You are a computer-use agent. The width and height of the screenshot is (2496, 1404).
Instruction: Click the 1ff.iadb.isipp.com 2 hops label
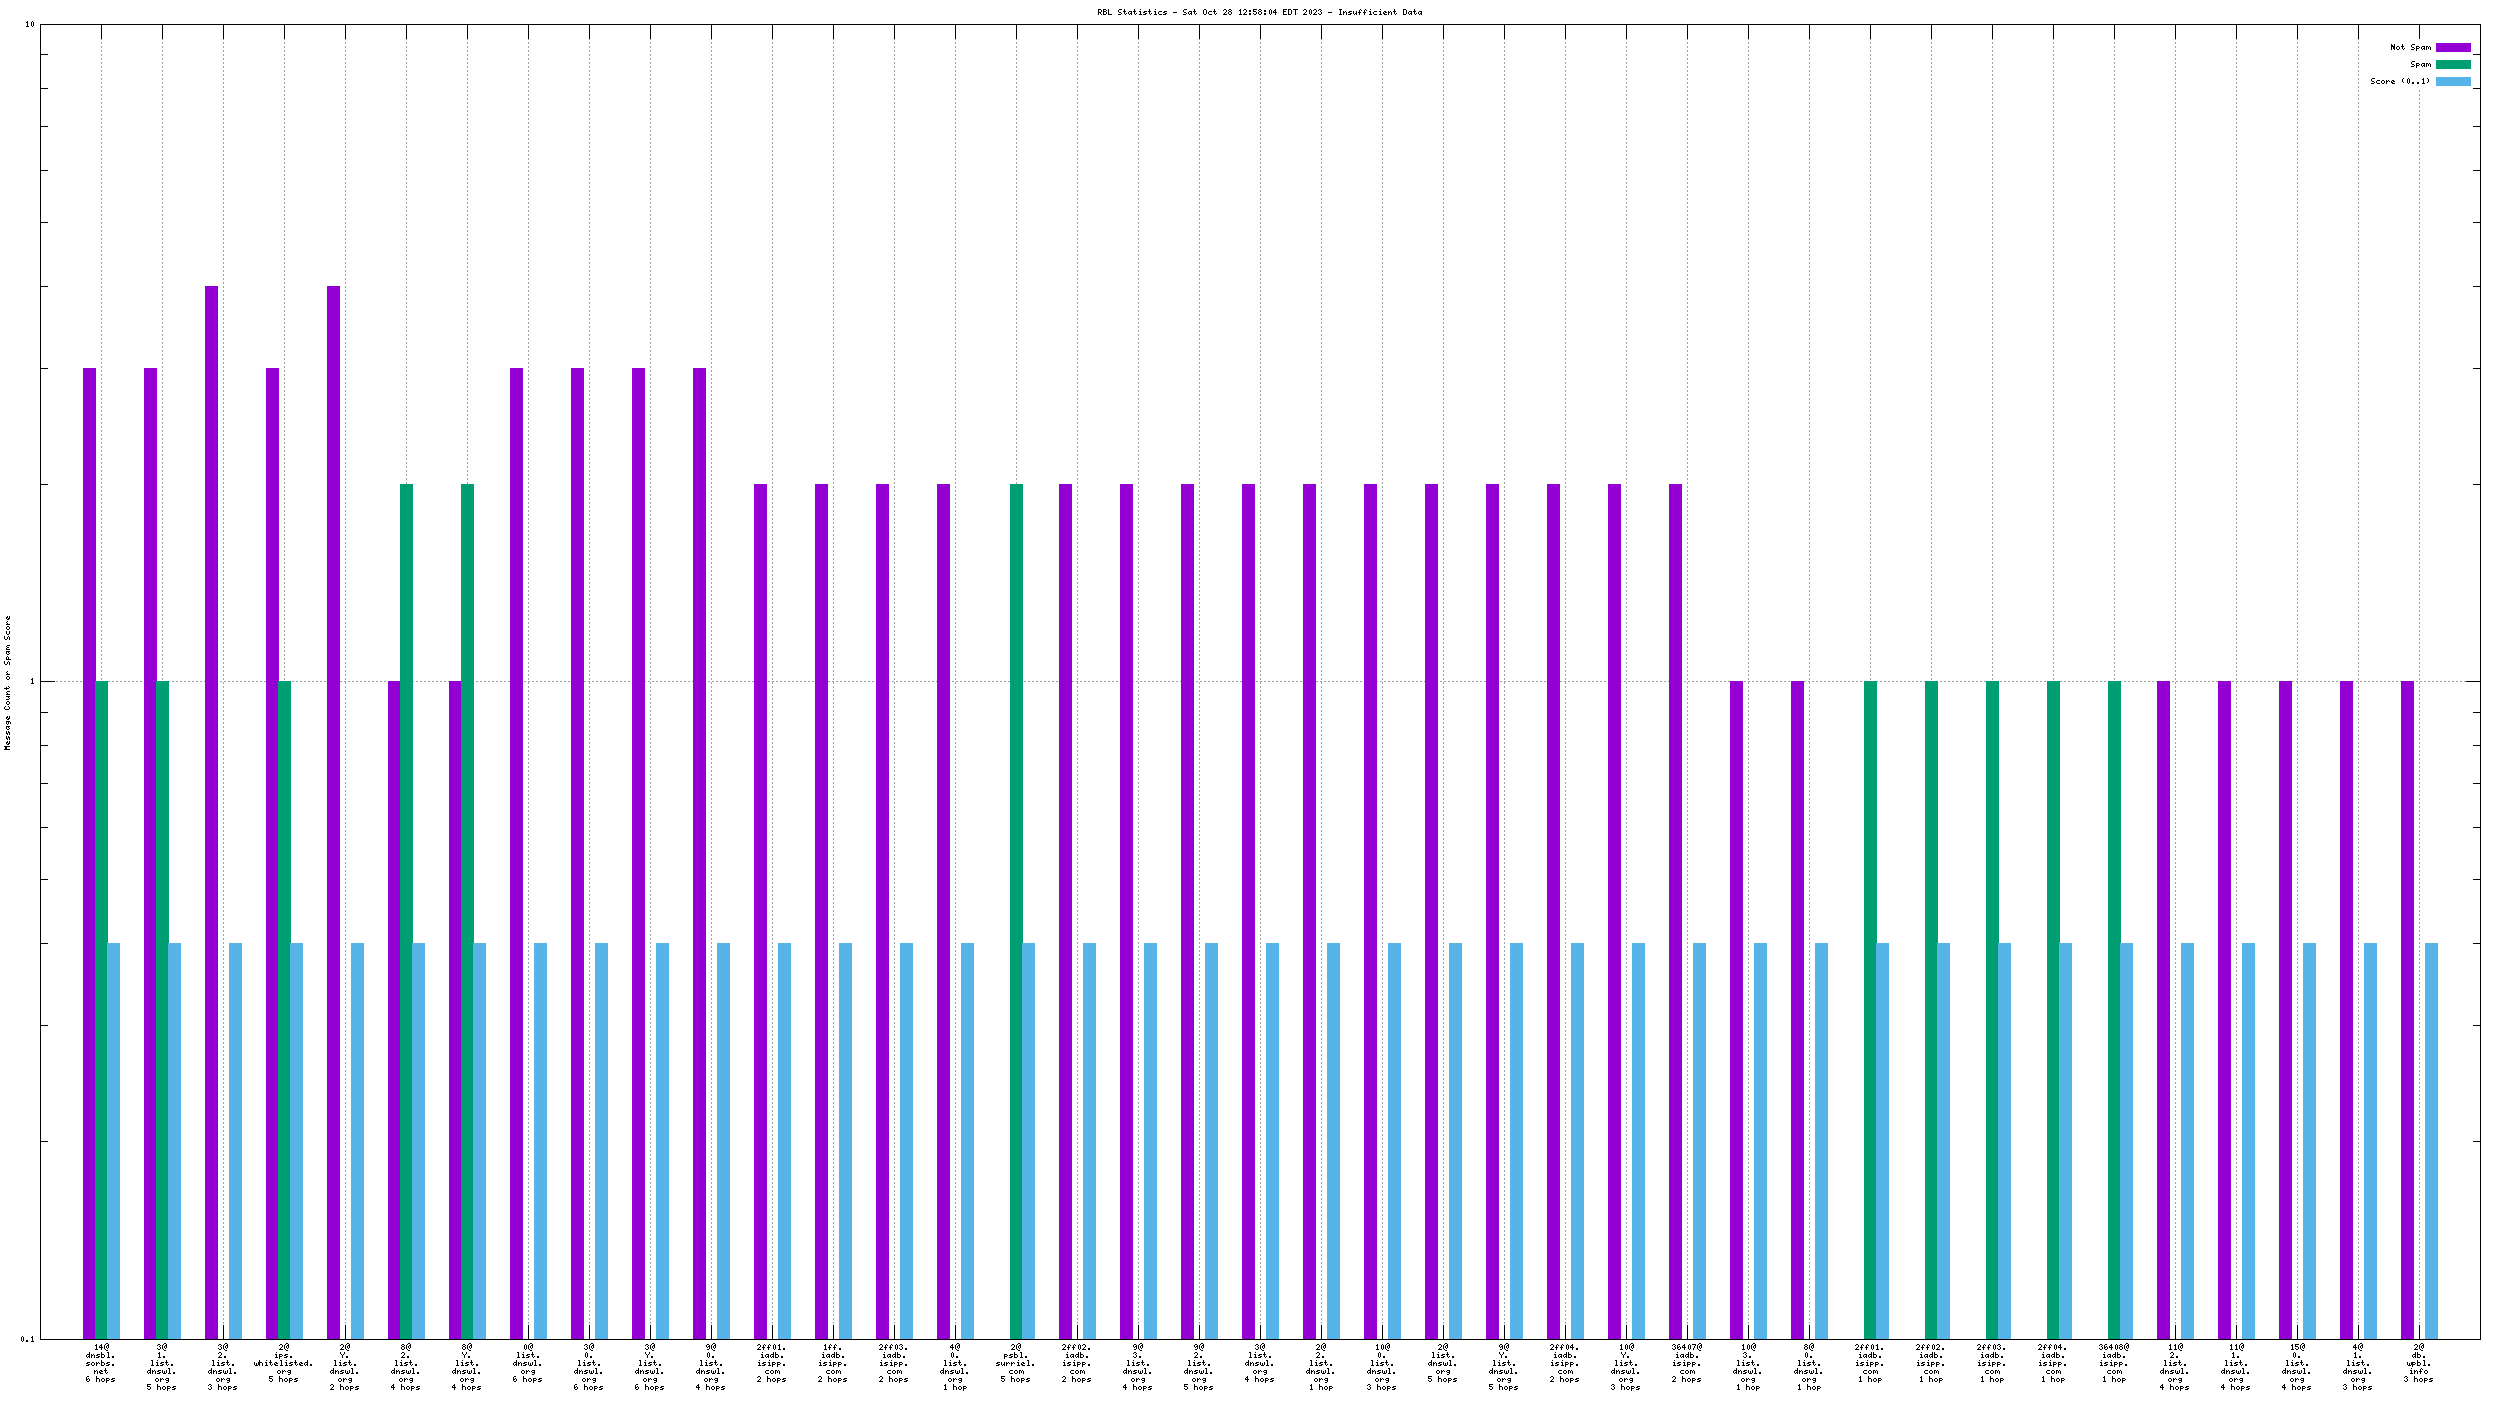click(x=832, y=1363)
